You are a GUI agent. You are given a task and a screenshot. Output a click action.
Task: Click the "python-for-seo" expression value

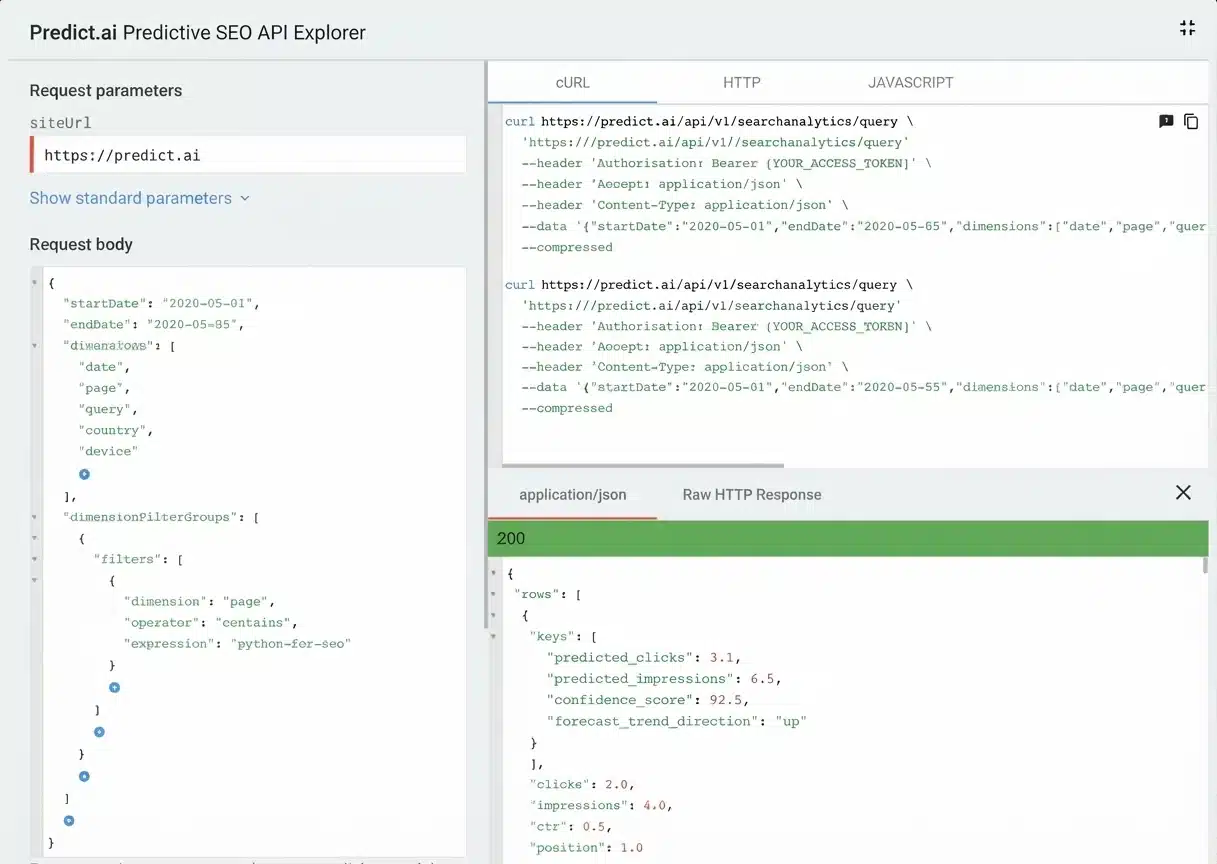[291, 644]
